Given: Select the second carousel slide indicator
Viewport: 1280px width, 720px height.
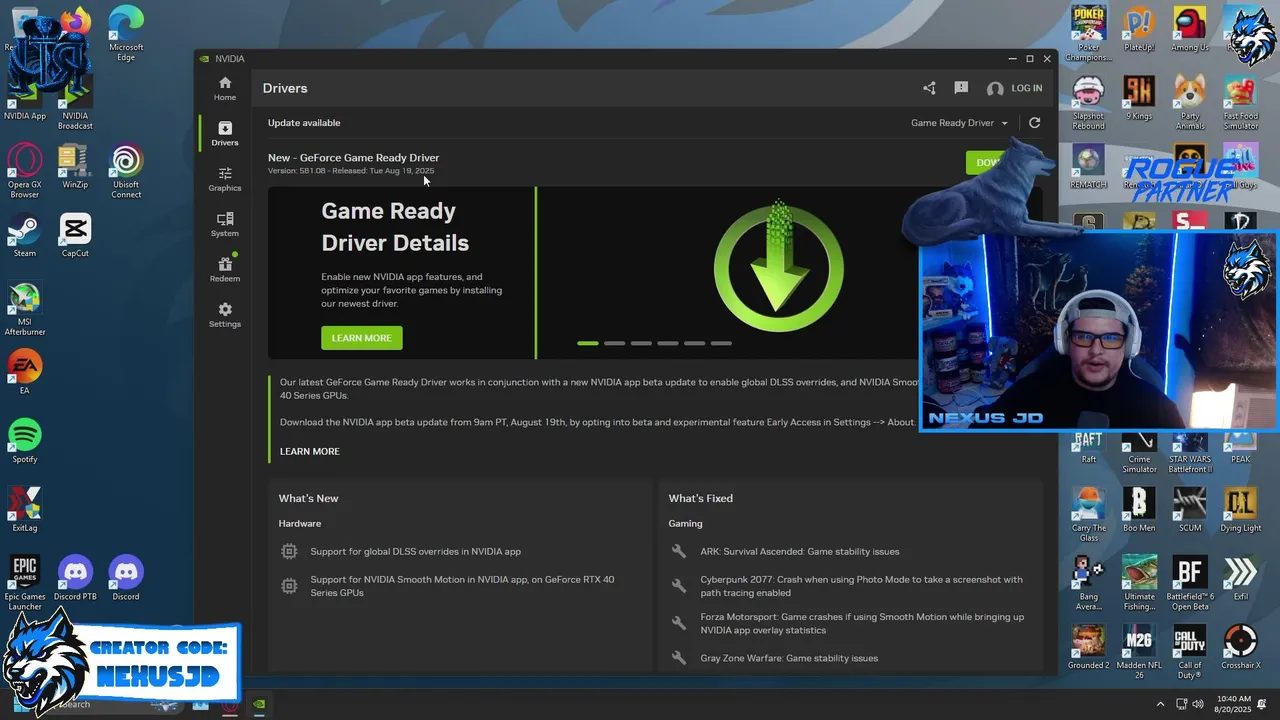Looking at the screenshot, I should (614, 343).
